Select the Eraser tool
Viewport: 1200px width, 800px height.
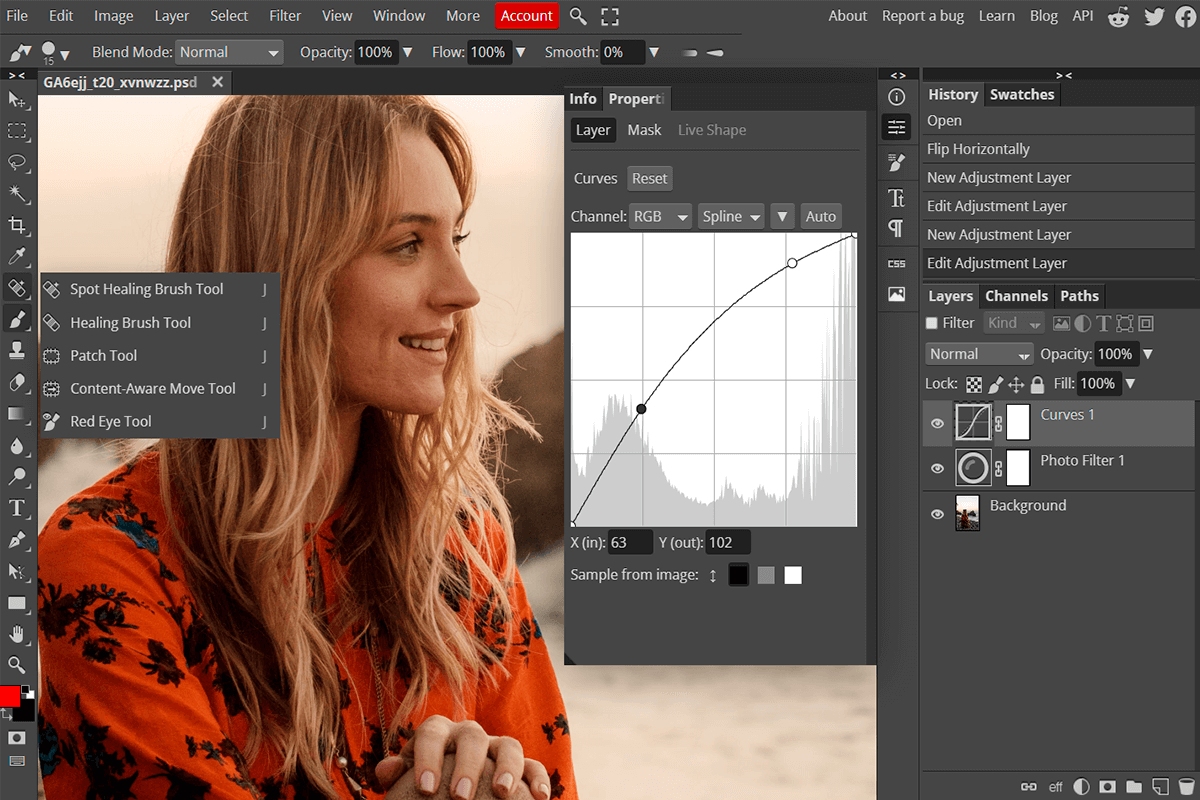pyautogui.click(x=17, y=382)
